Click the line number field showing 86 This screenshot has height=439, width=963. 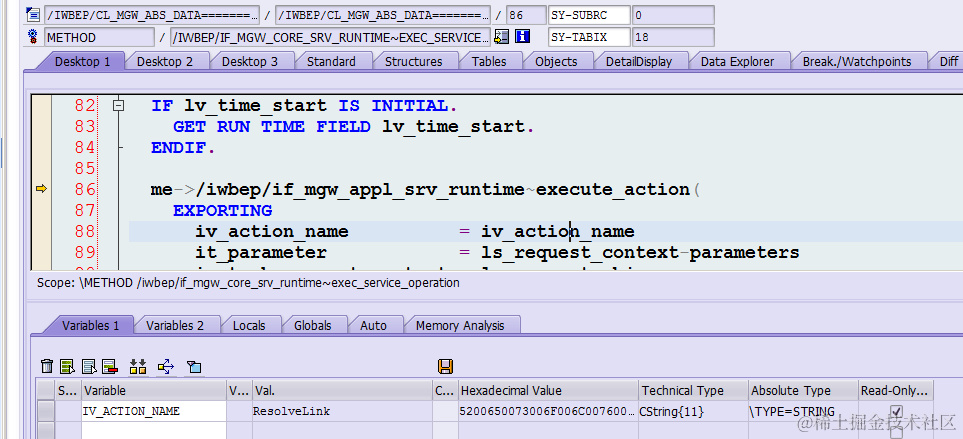coord(526,15)
